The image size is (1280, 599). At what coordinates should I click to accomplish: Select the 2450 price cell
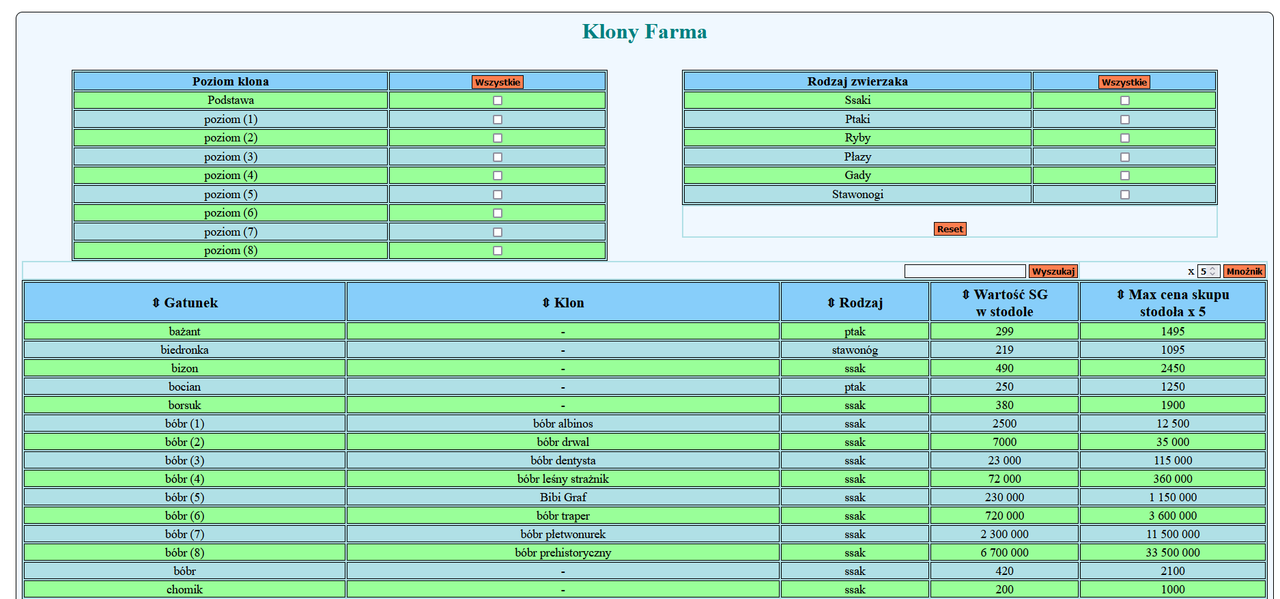[1173, 368]
